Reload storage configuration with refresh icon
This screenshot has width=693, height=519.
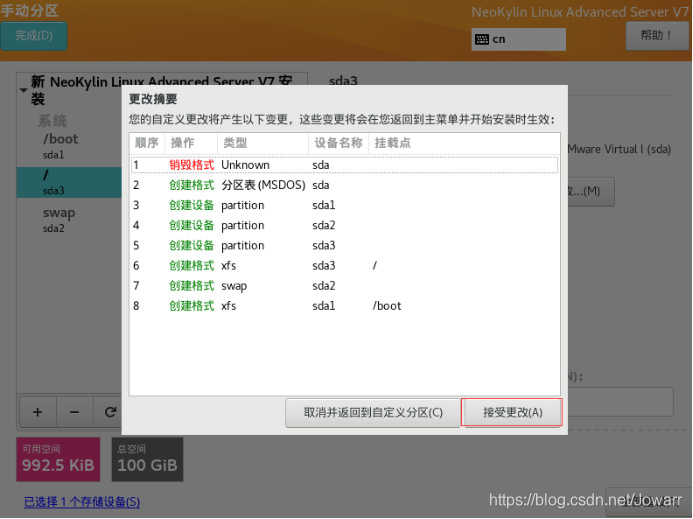[110, 412]
